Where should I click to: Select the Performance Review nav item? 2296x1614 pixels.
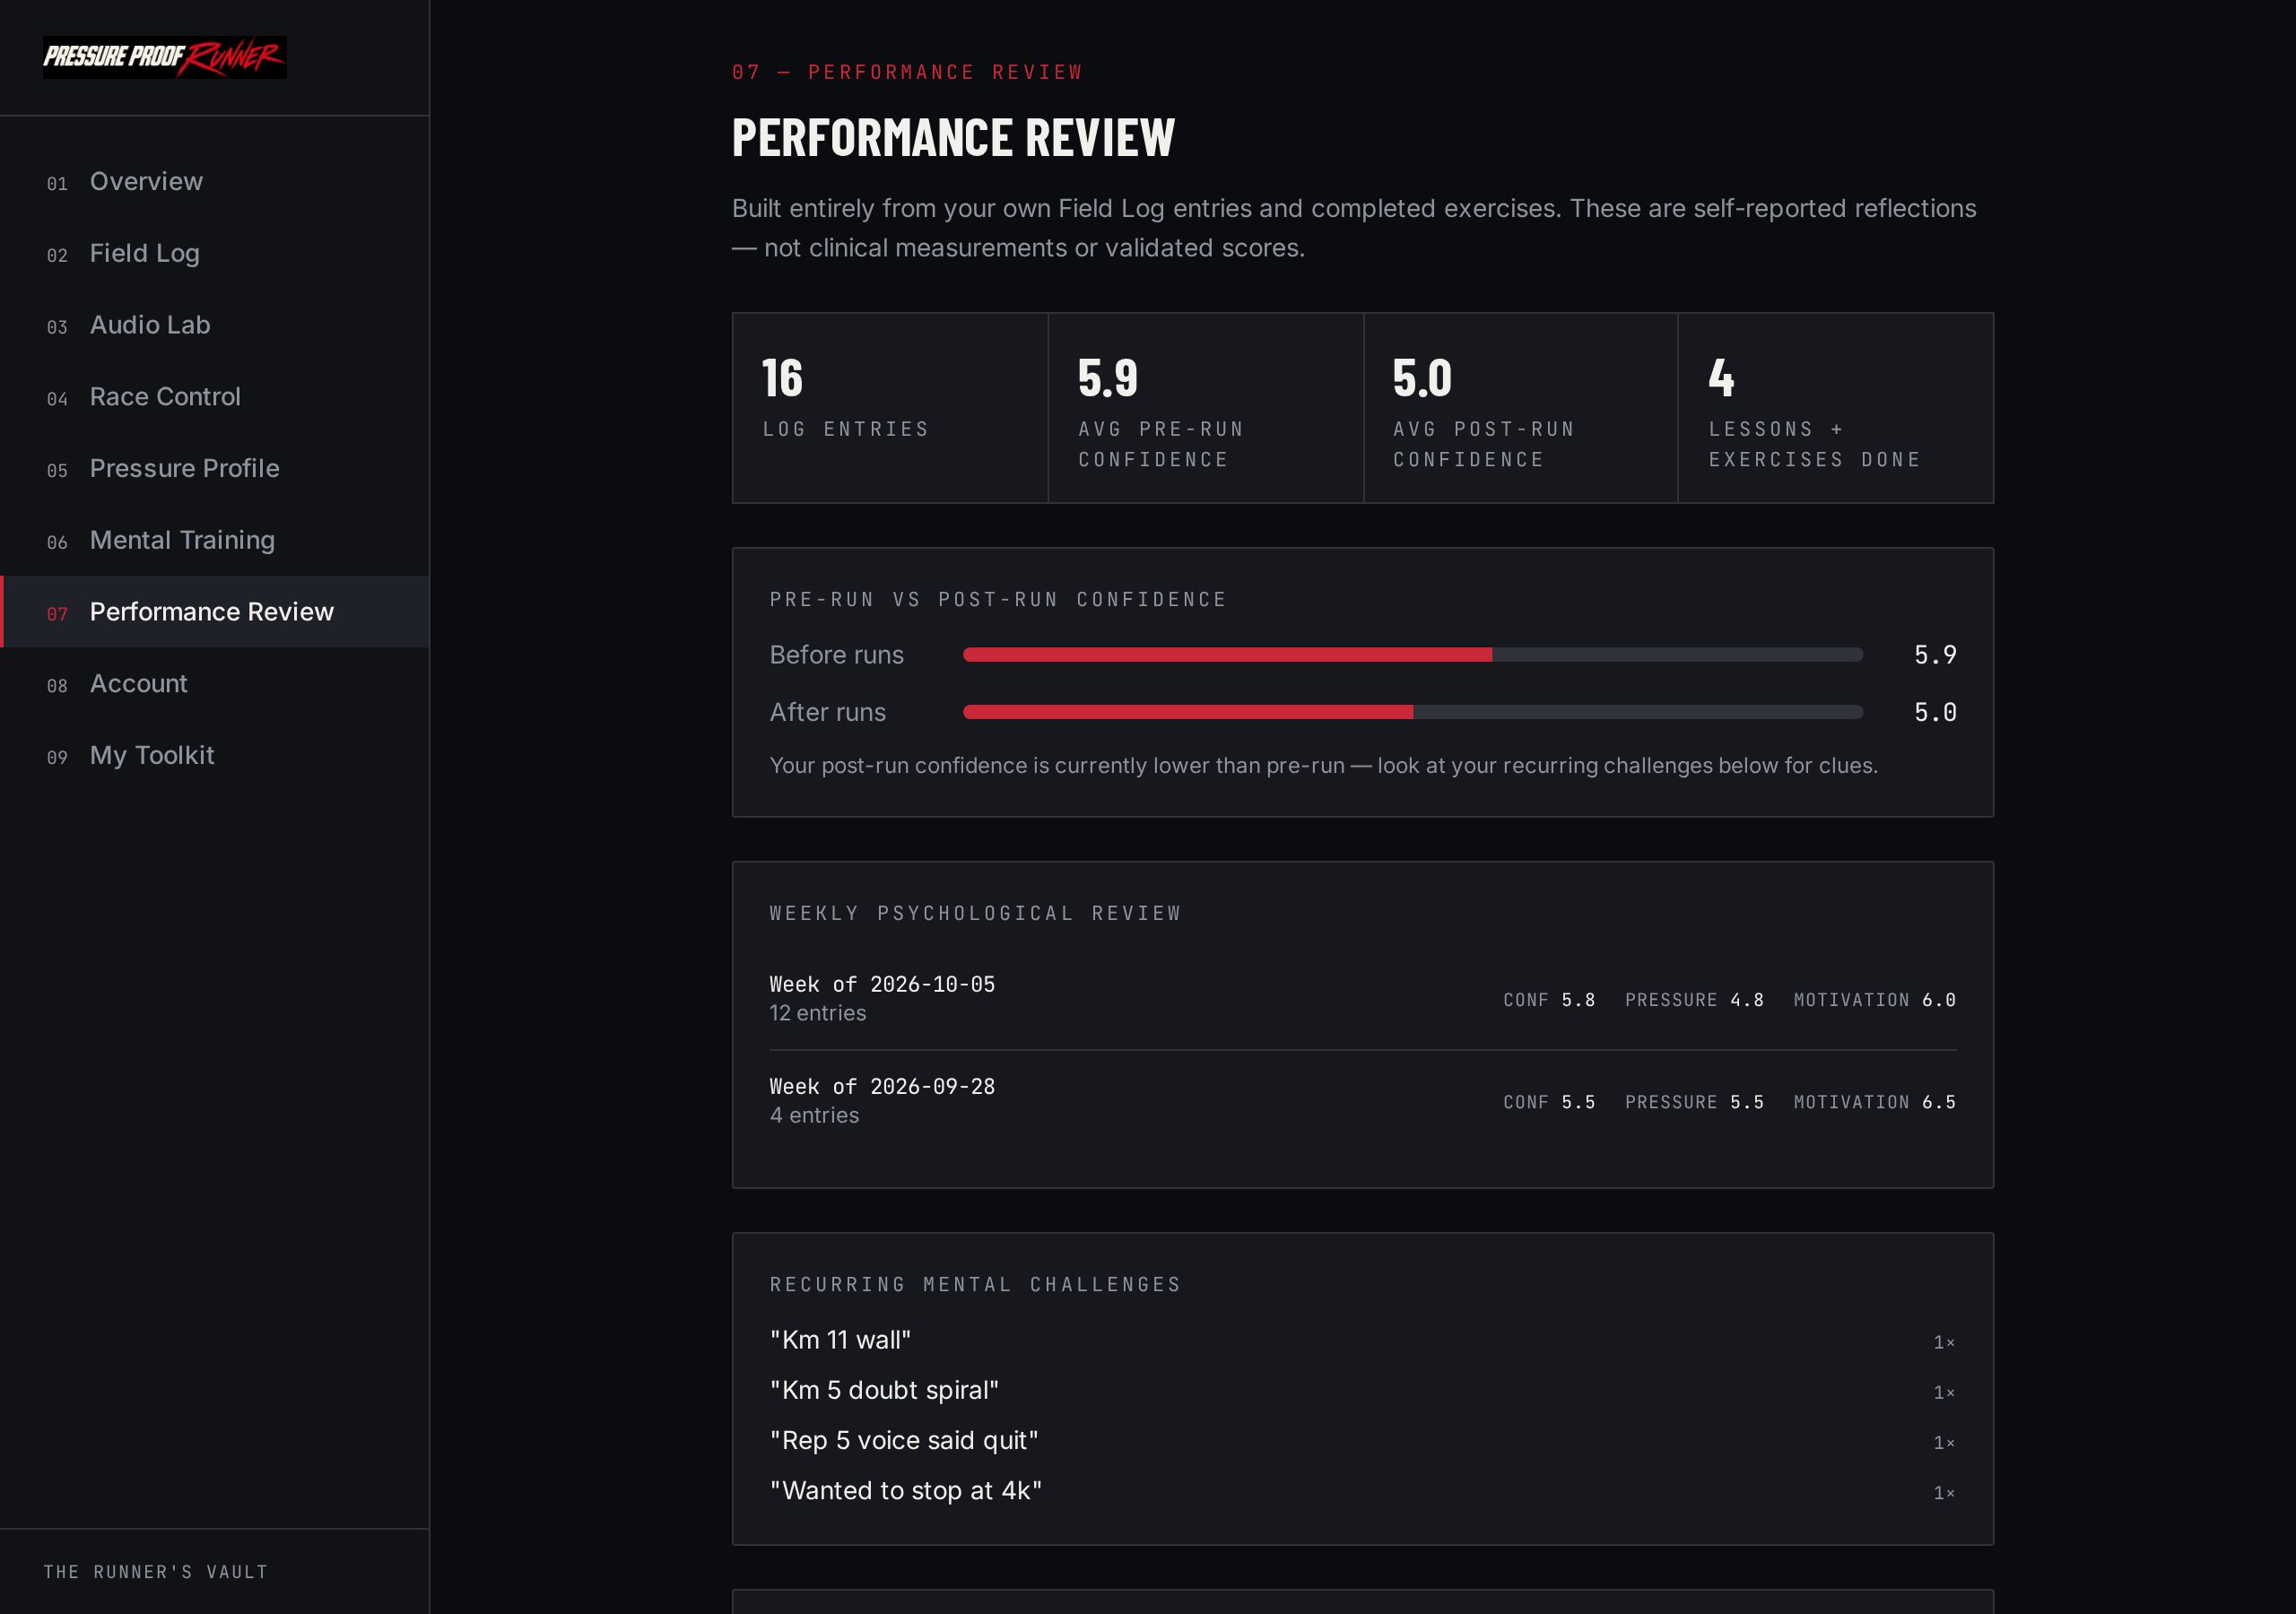coord(215,612)
